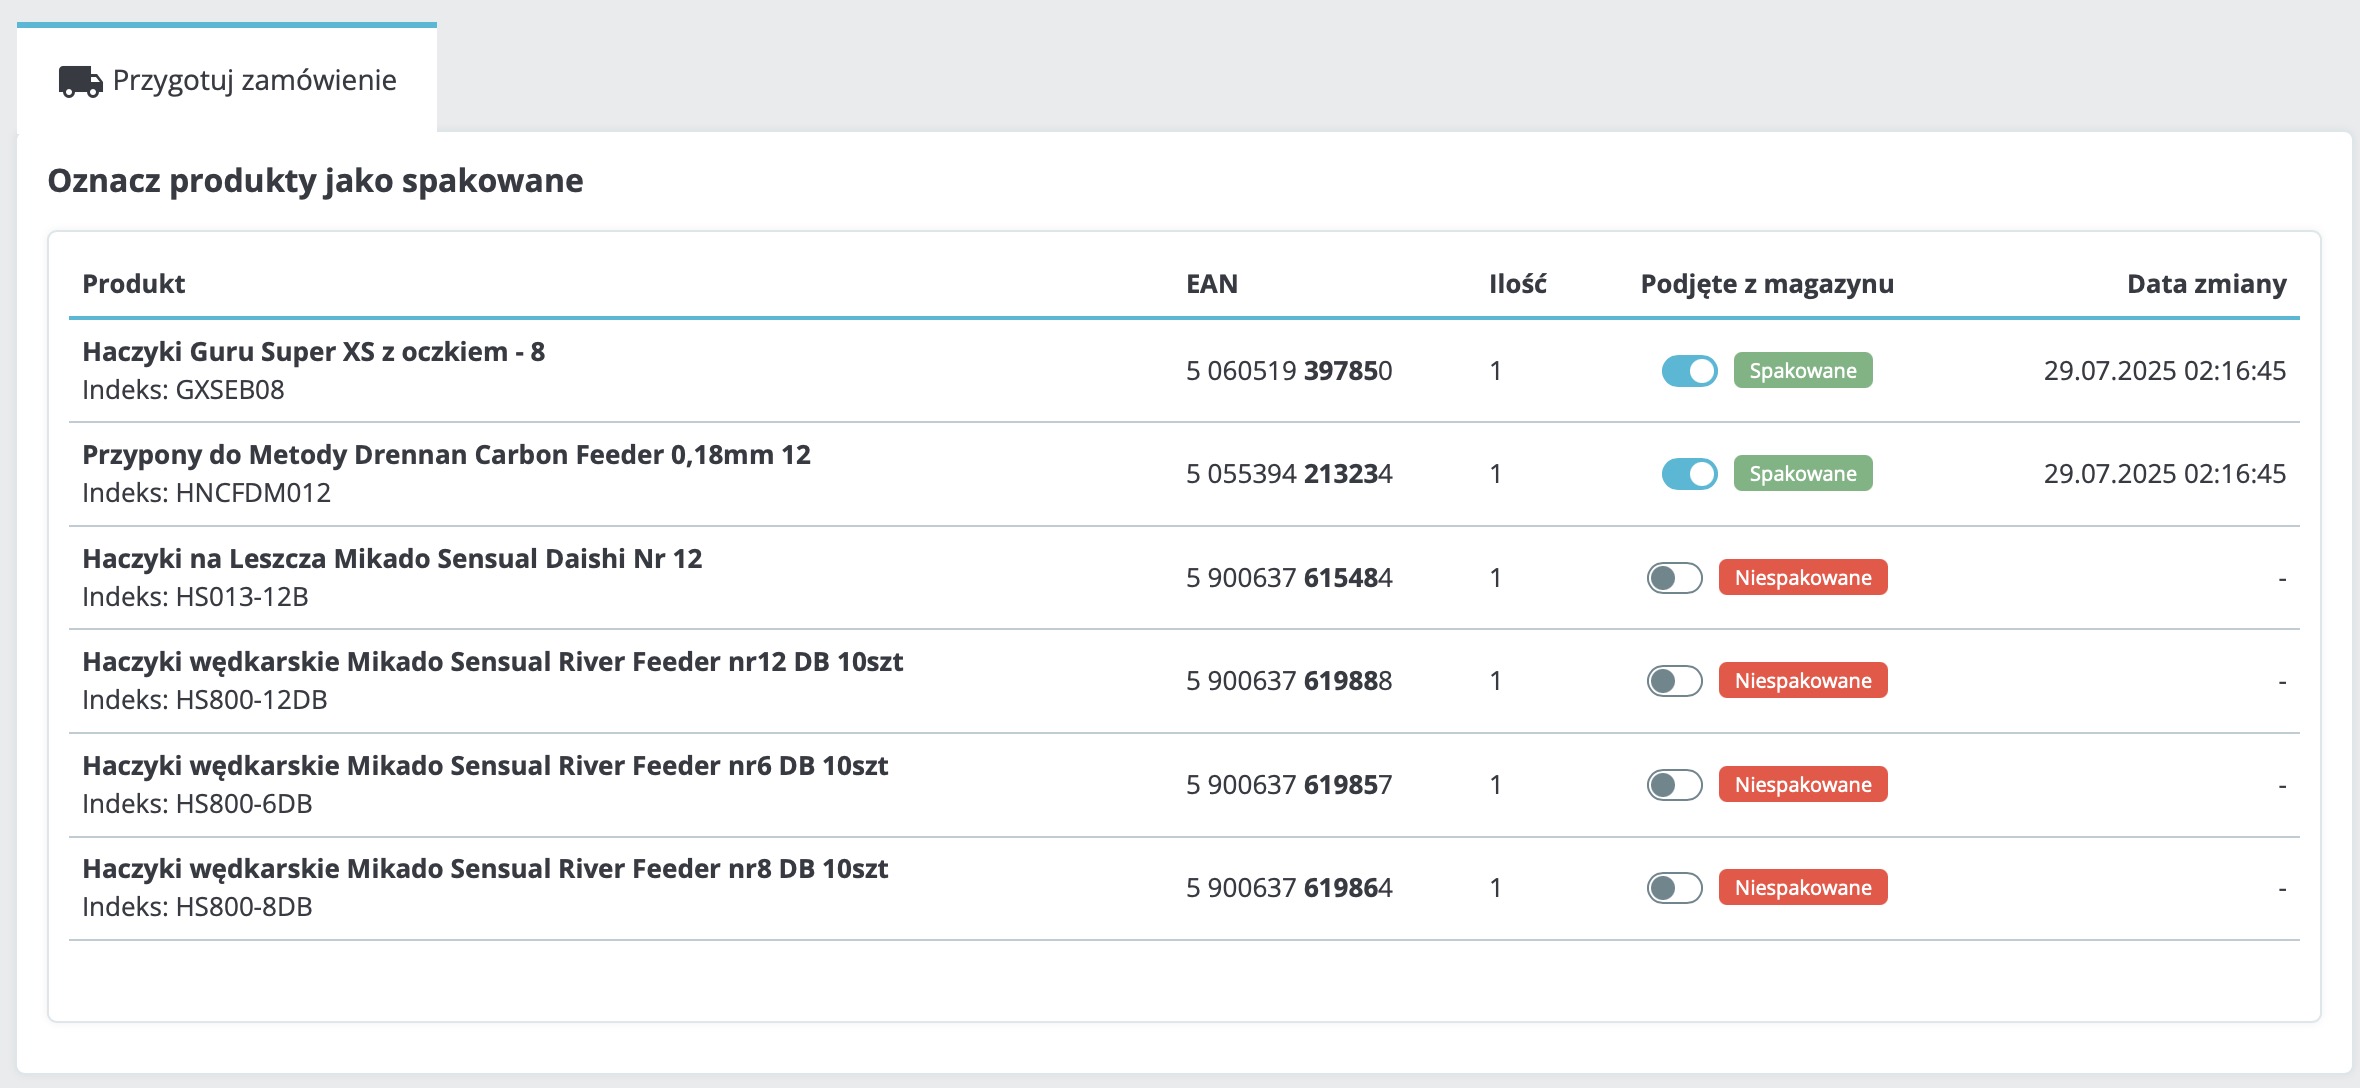Click EAN 5 060519 397850

pos(1289,371)
